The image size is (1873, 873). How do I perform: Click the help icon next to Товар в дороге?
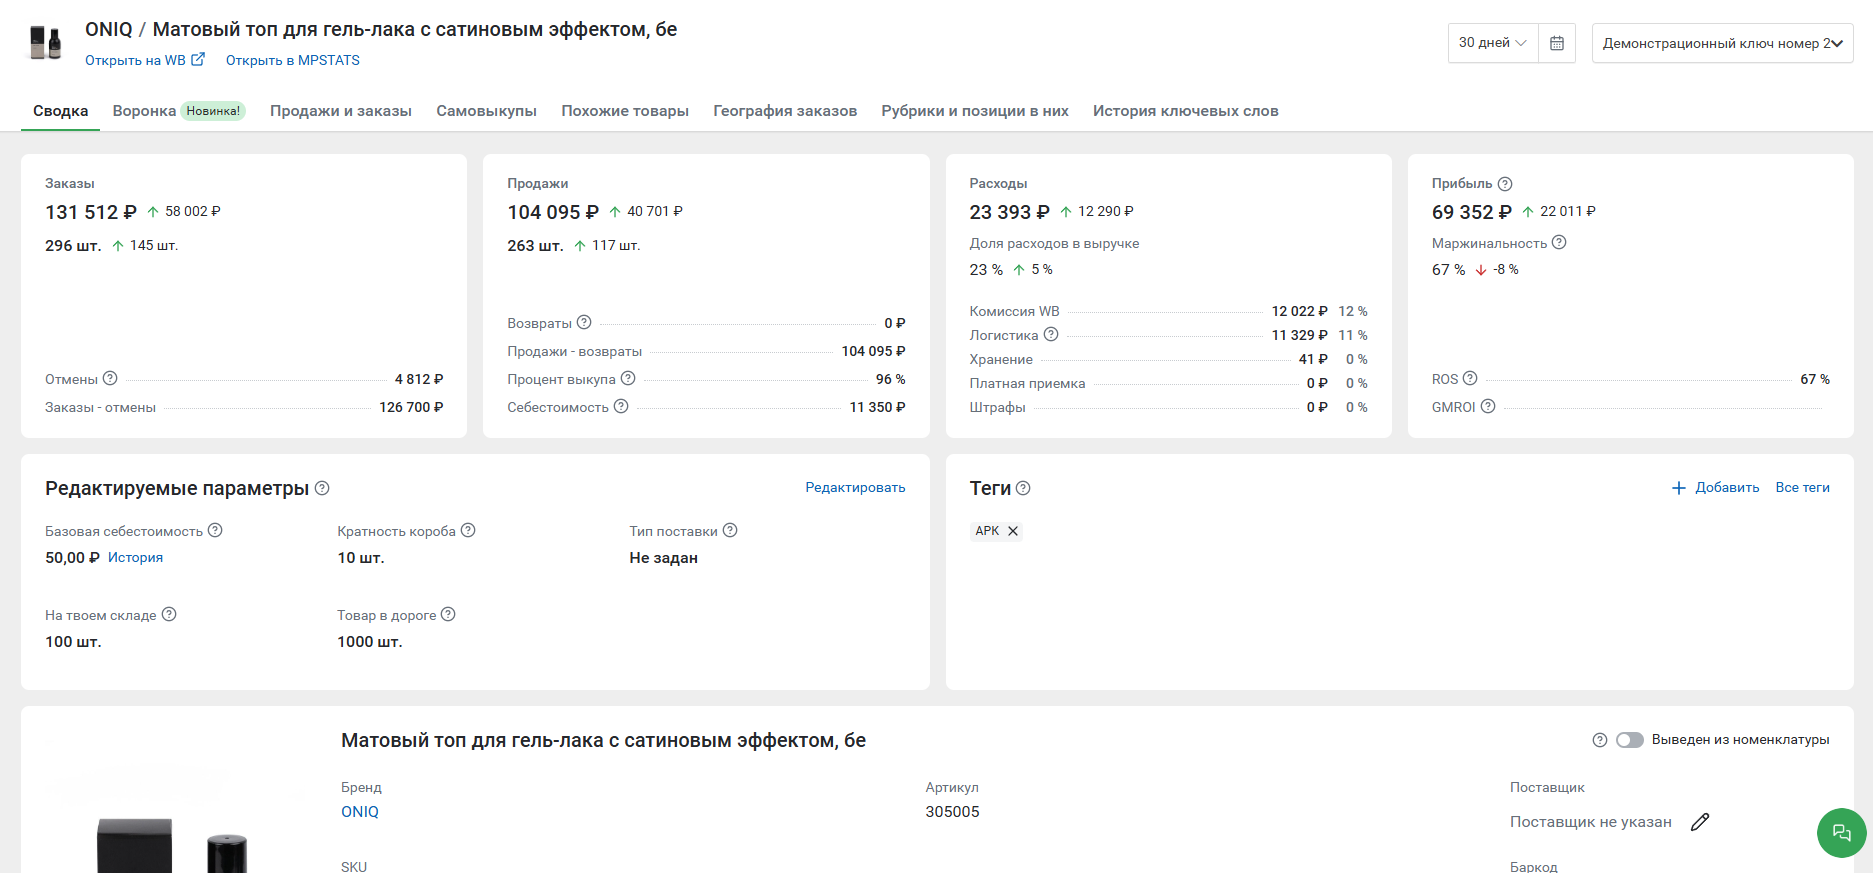(448, 614)
